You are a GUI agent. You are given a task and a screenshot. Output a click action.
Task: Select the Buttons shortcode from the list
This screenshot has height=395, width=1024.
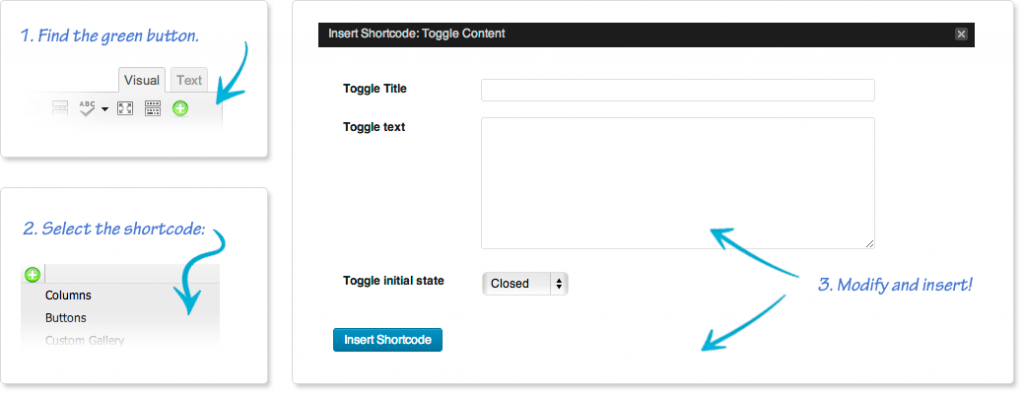(x=65, y=318)
